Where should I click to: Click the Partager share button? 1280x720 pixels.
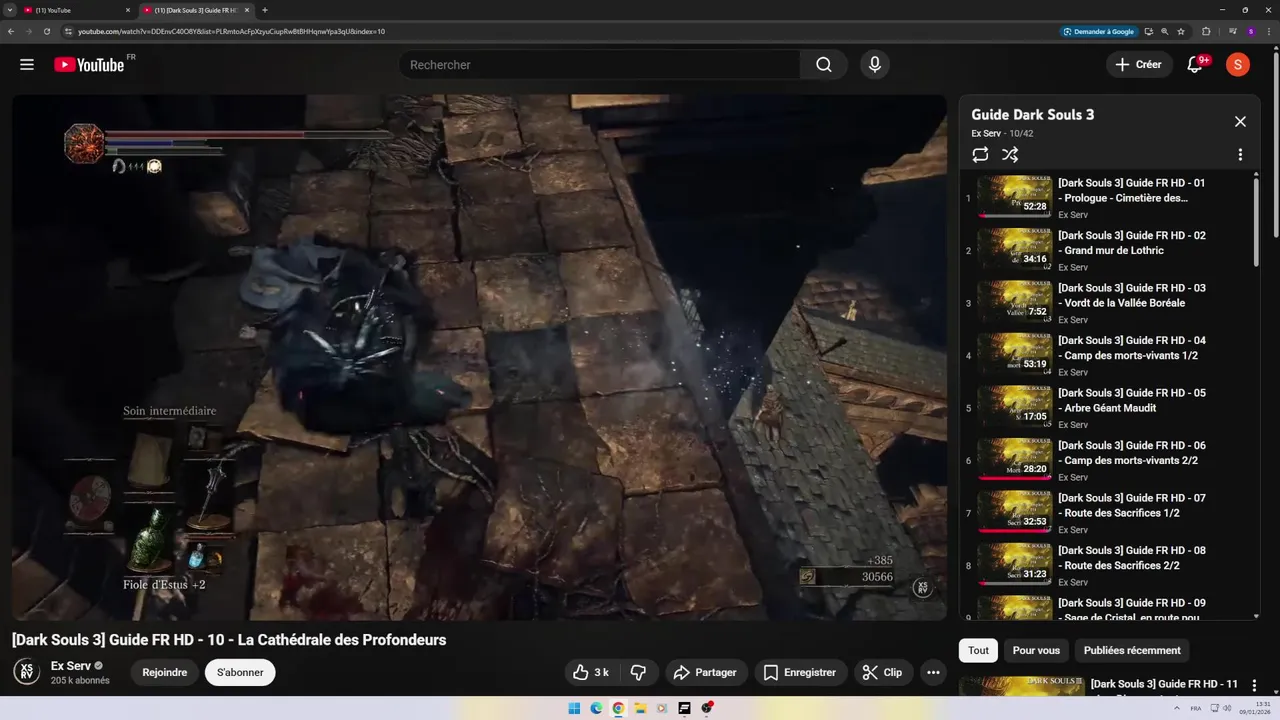pyautogui.click(x=705, y=673)
